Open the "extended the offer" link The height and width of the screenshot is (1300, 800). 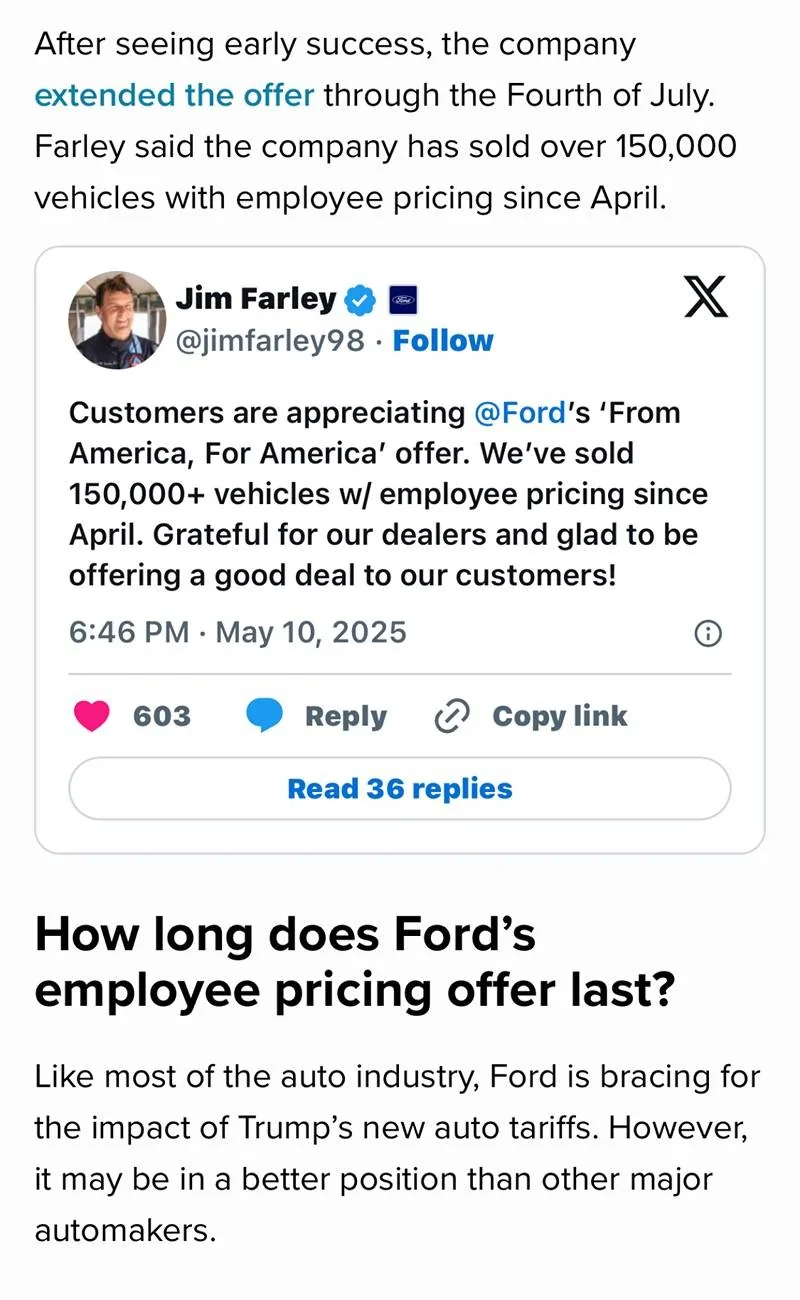coord(174,96)
